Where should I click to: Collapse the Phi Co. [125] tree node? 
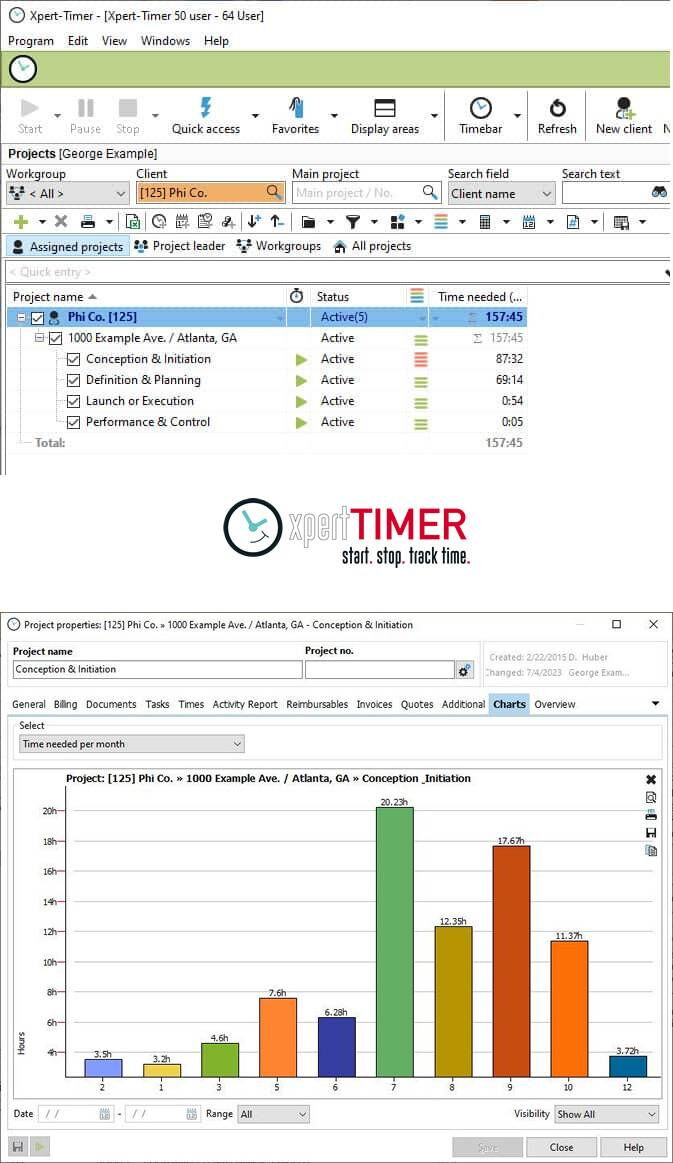pyautogui.click(x=22, y=317)
